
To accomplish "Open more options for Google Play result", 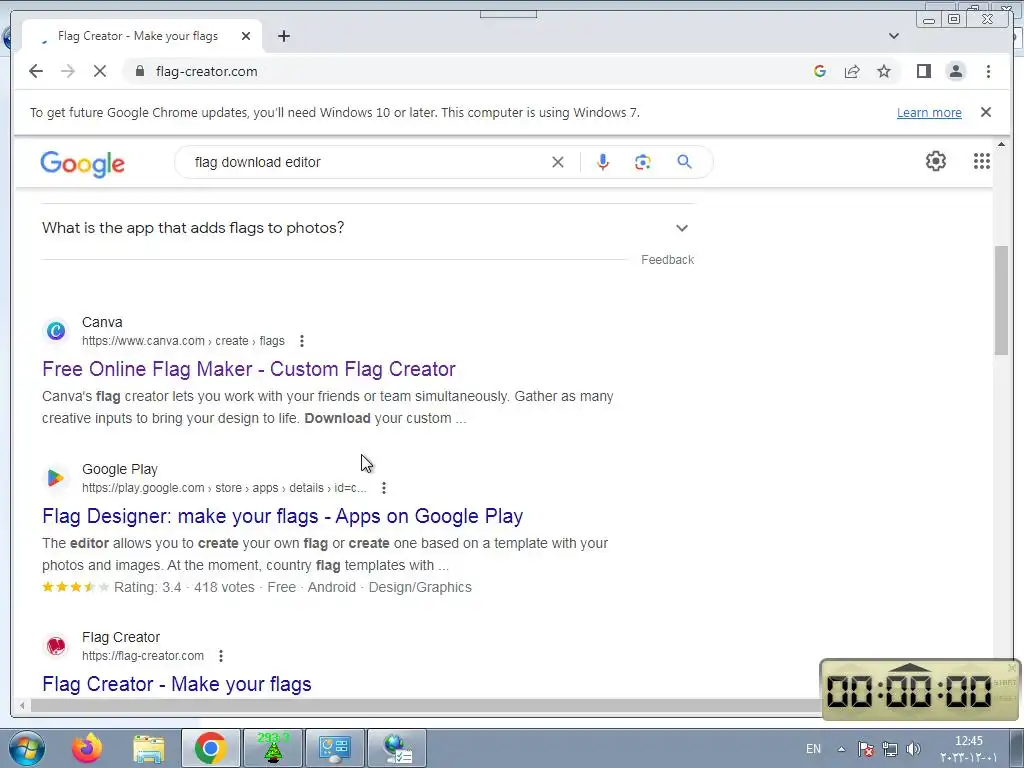I will click(x=384, y=488).
